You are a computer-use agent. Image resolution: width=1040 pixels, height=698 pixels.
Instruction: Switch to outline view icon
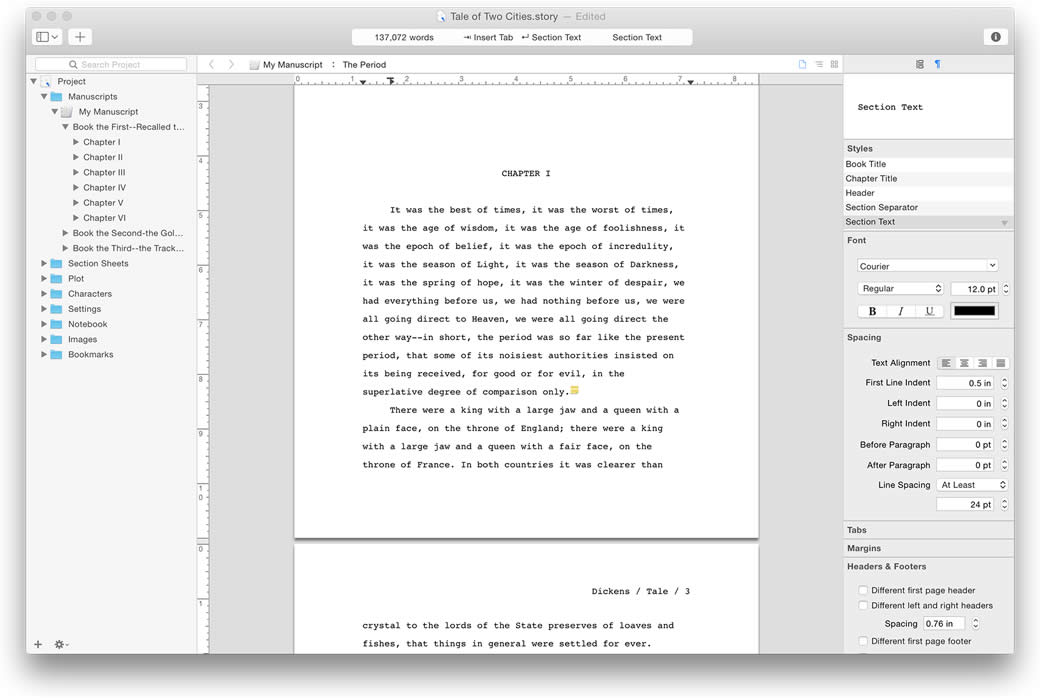point(819,64)
